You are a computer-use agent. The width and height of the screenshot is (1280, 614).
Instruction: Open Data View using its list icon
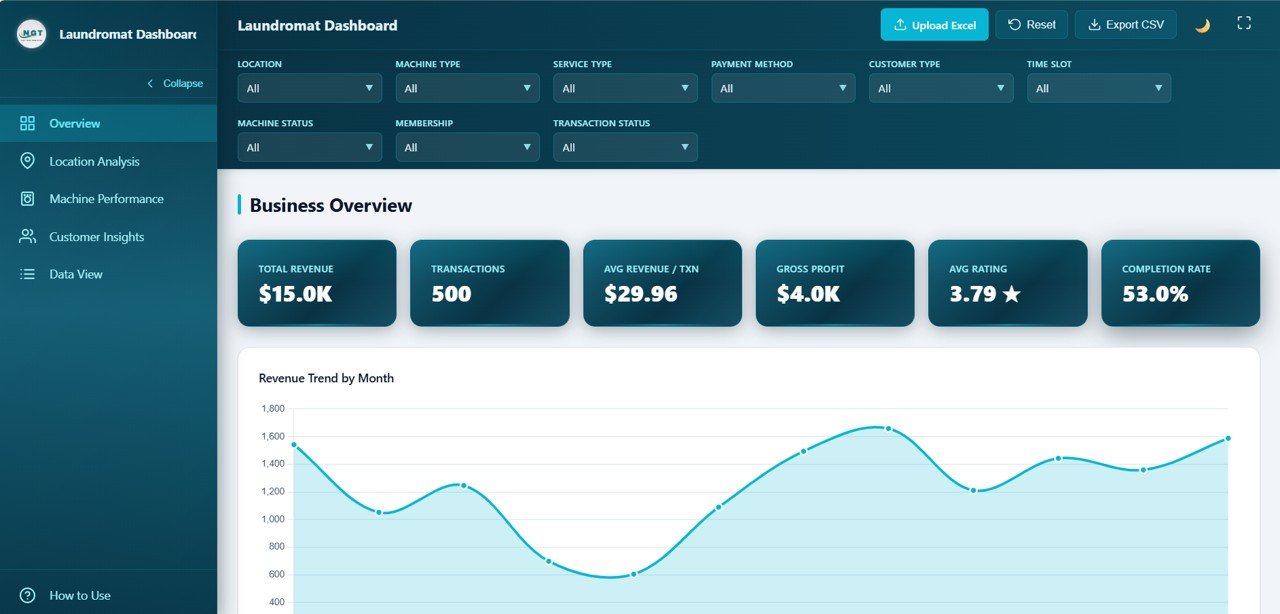(27, 273)
